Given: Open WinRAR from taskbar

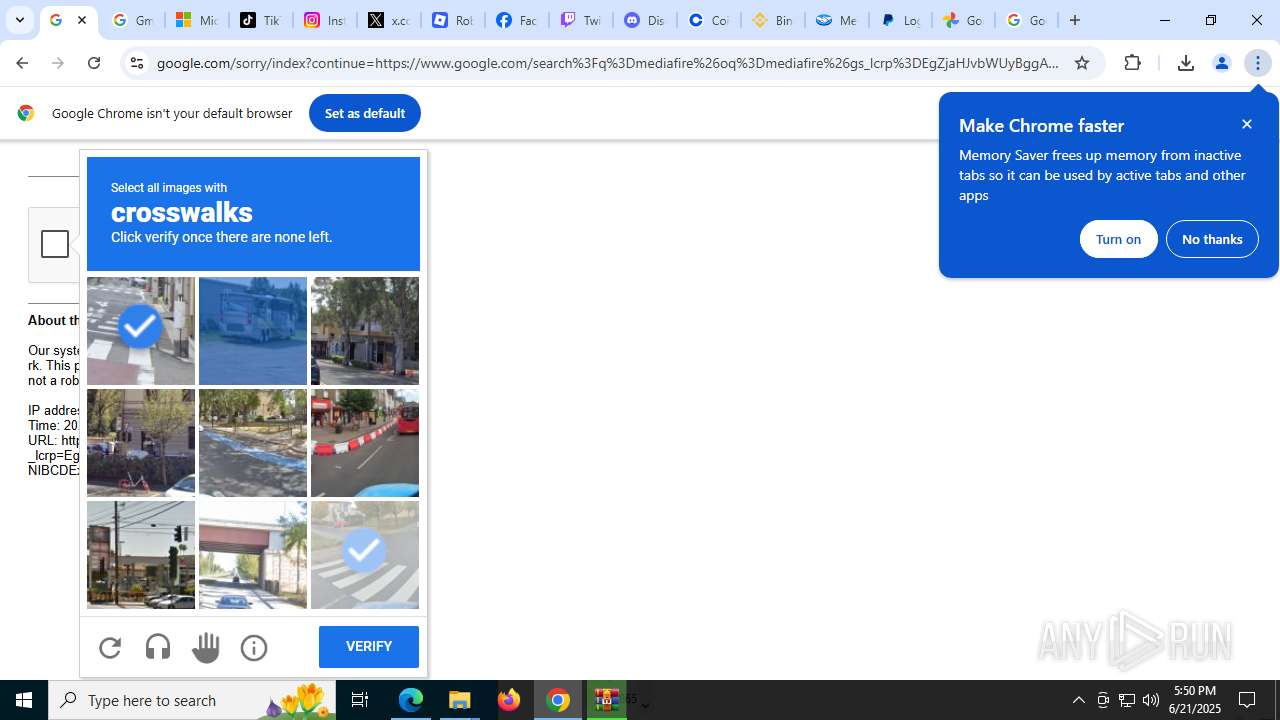Looking at the screenshot, I should 607,700.
